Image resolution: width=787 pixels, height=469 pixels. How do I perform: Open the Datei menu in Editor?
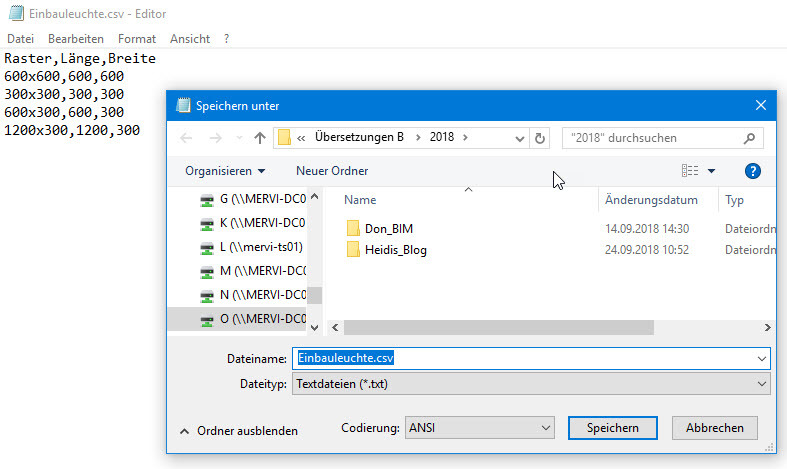pyautogui.click(x=21, y=39)
